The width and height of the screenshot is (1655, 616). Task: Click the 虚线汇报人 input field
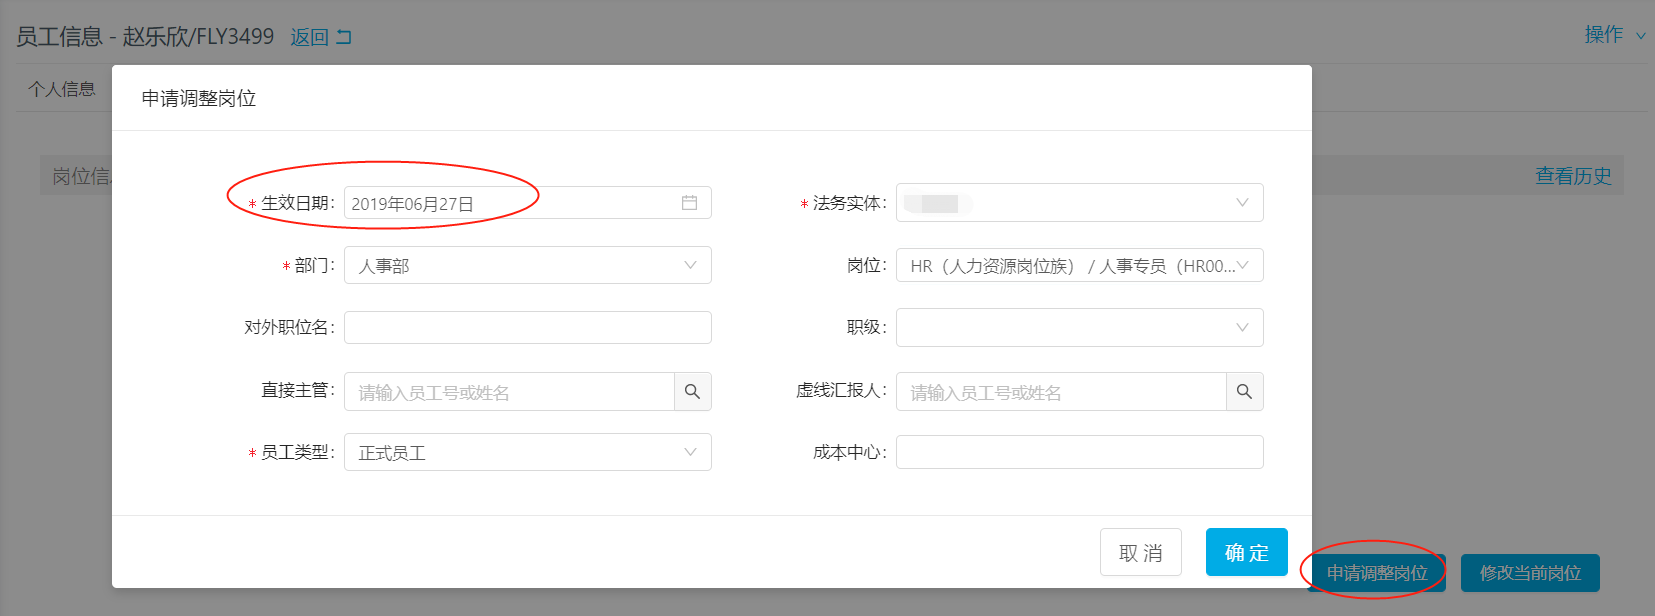click(x=1061, y=392)
